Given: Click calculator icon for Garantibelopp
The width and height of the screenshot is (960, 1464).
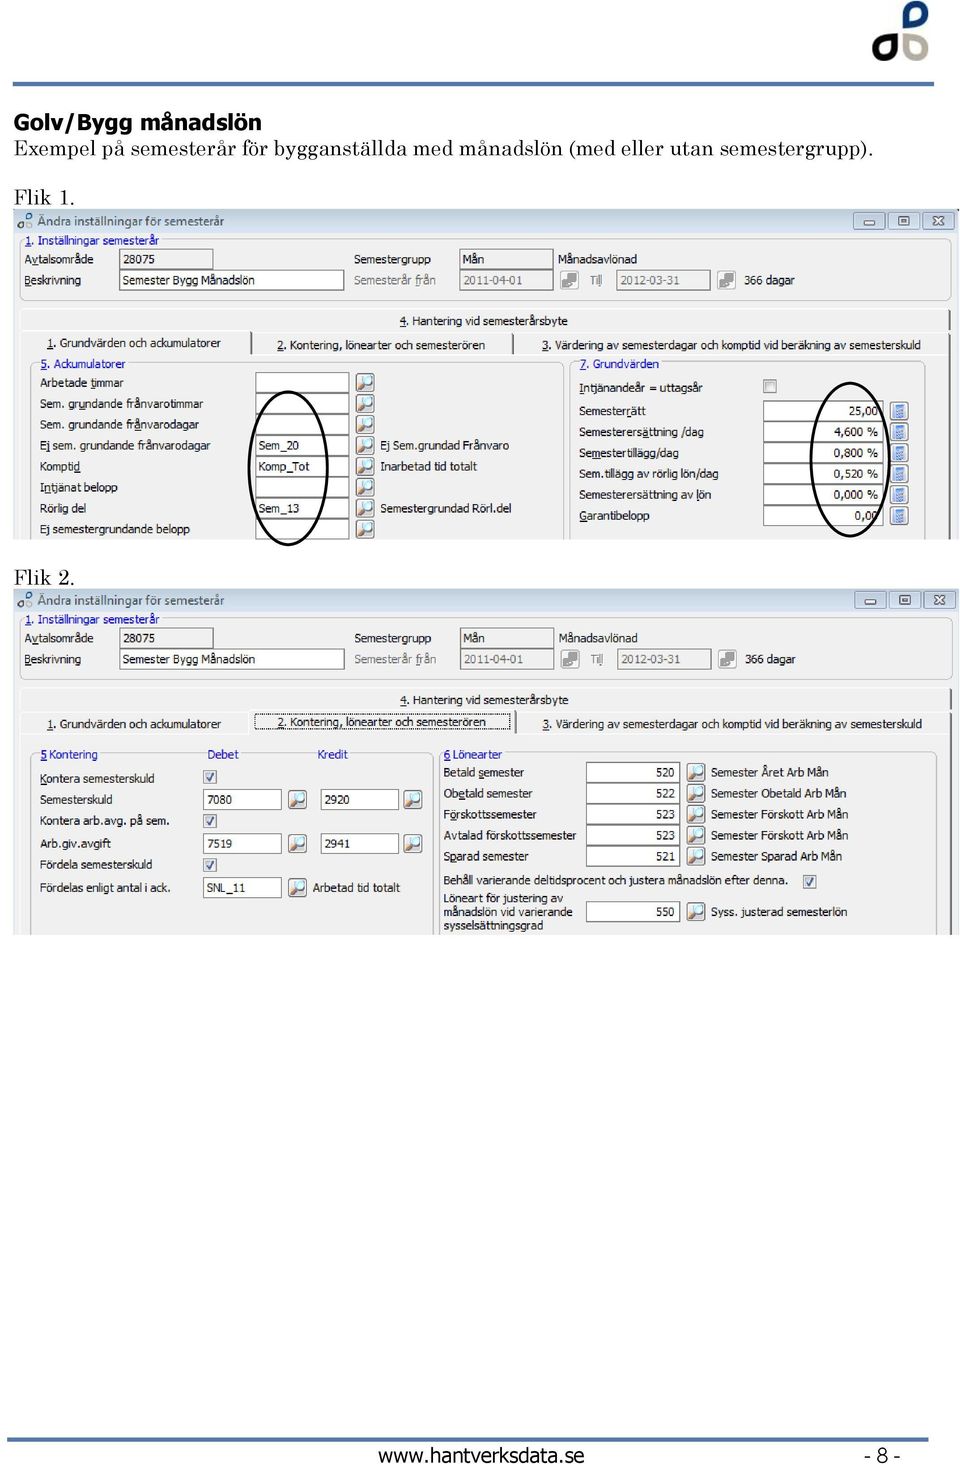Looking at the screenshot, I should coord(899,516).
